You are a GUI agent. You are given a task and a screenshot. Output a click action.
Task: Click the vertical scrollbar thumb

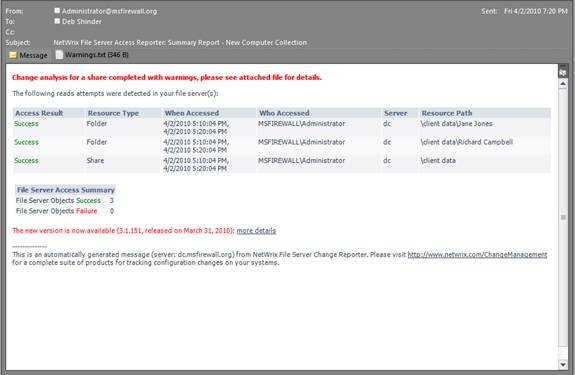point(563,217)
